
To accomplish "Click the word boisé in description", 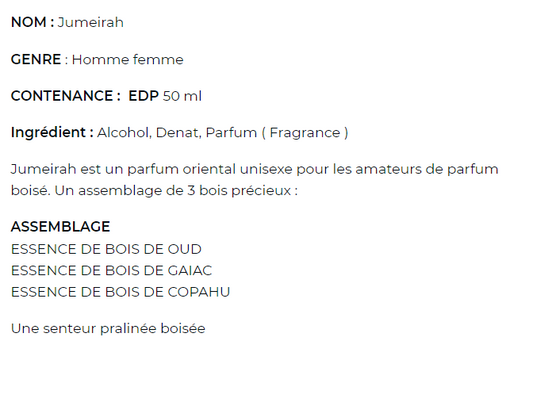I will pyautogui.click(x=31, y=190).
